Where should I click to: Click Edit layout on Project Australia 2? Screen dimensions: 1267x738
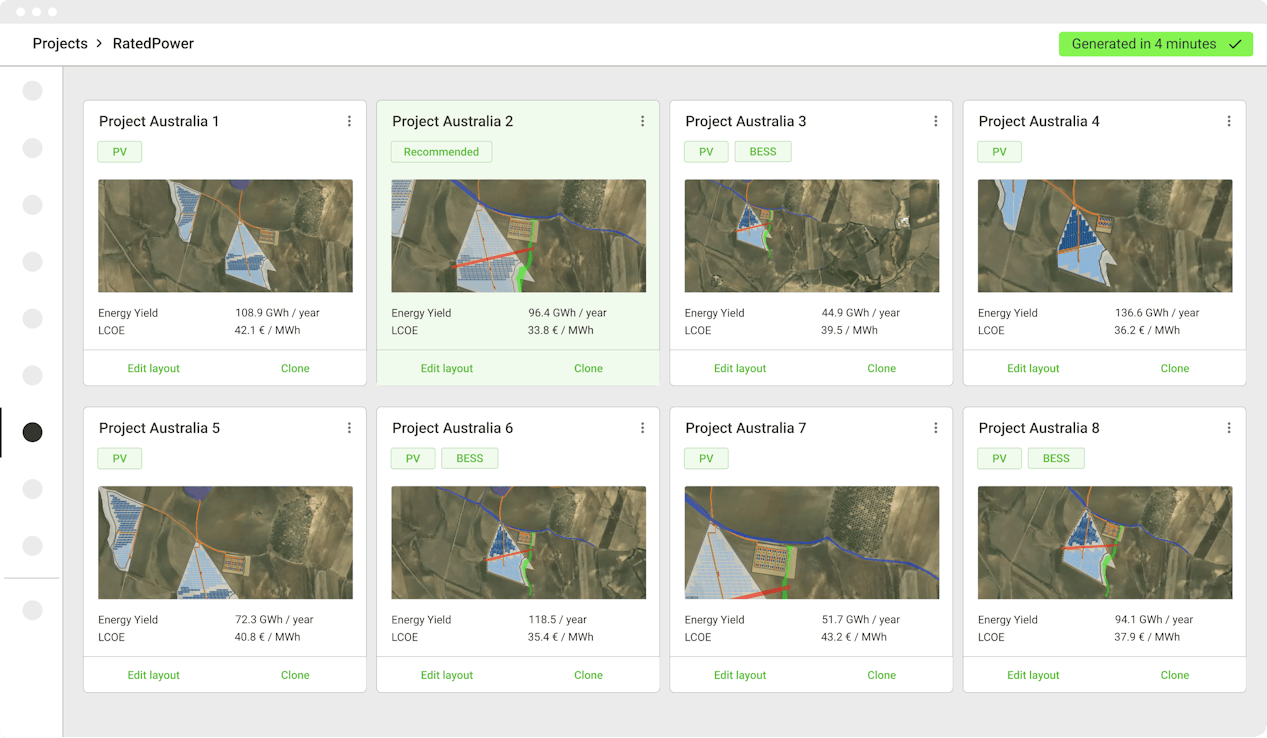[x=447, y=368]
